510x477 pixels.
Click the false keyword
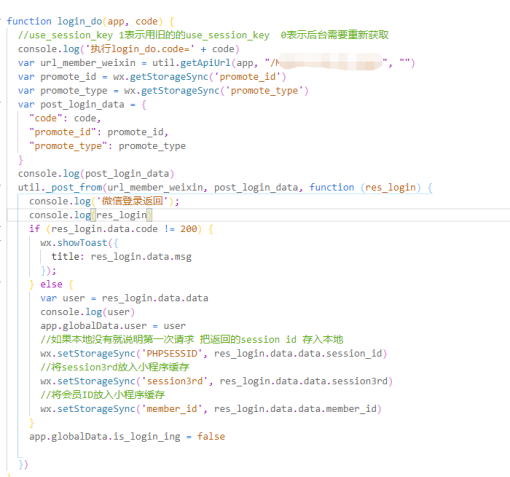tap(211, 437)
